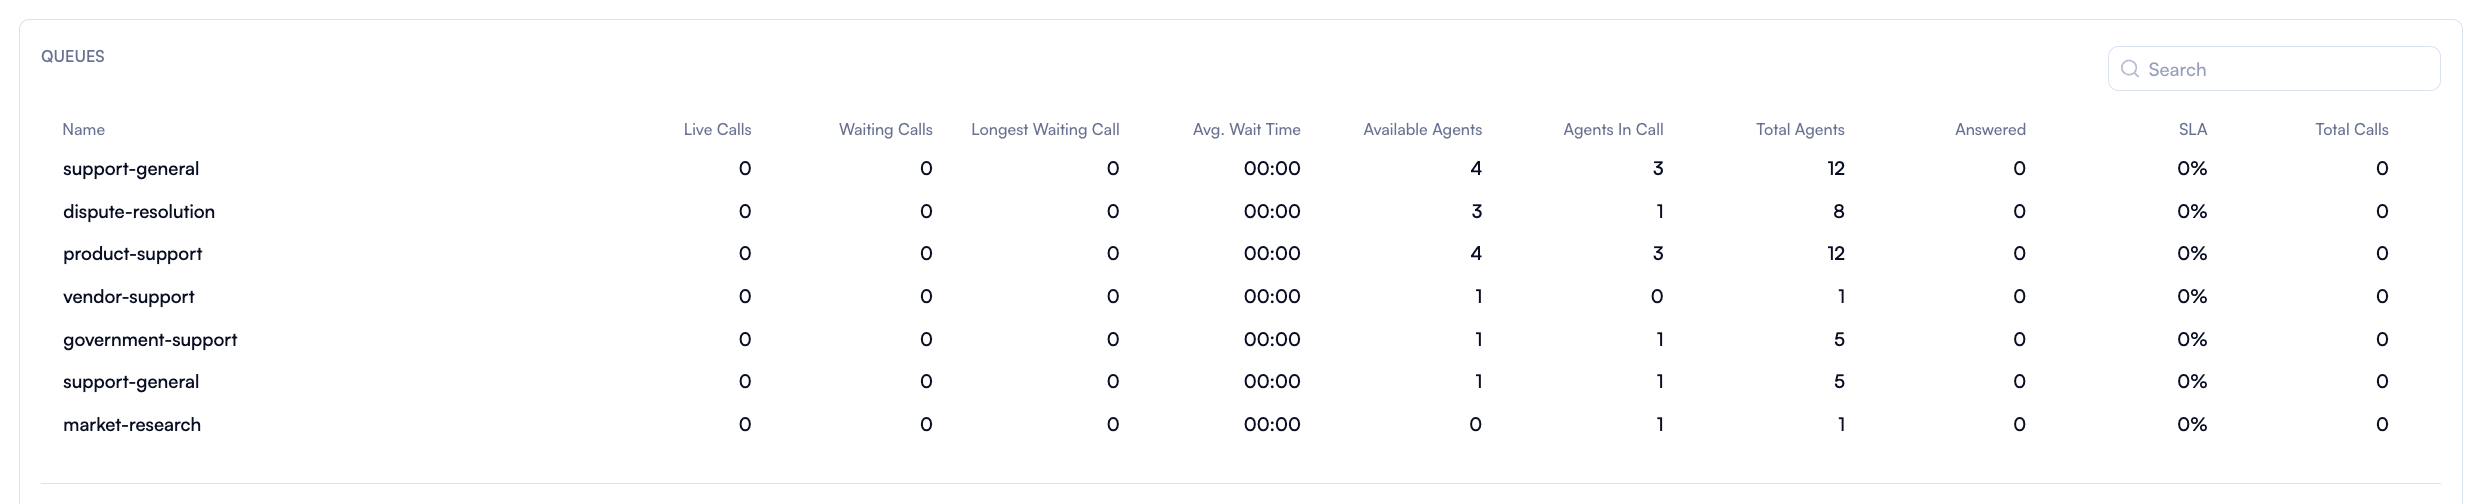Click the search magnifier icon
This screenshot has width=2484, height=504.
[2130, 69]
